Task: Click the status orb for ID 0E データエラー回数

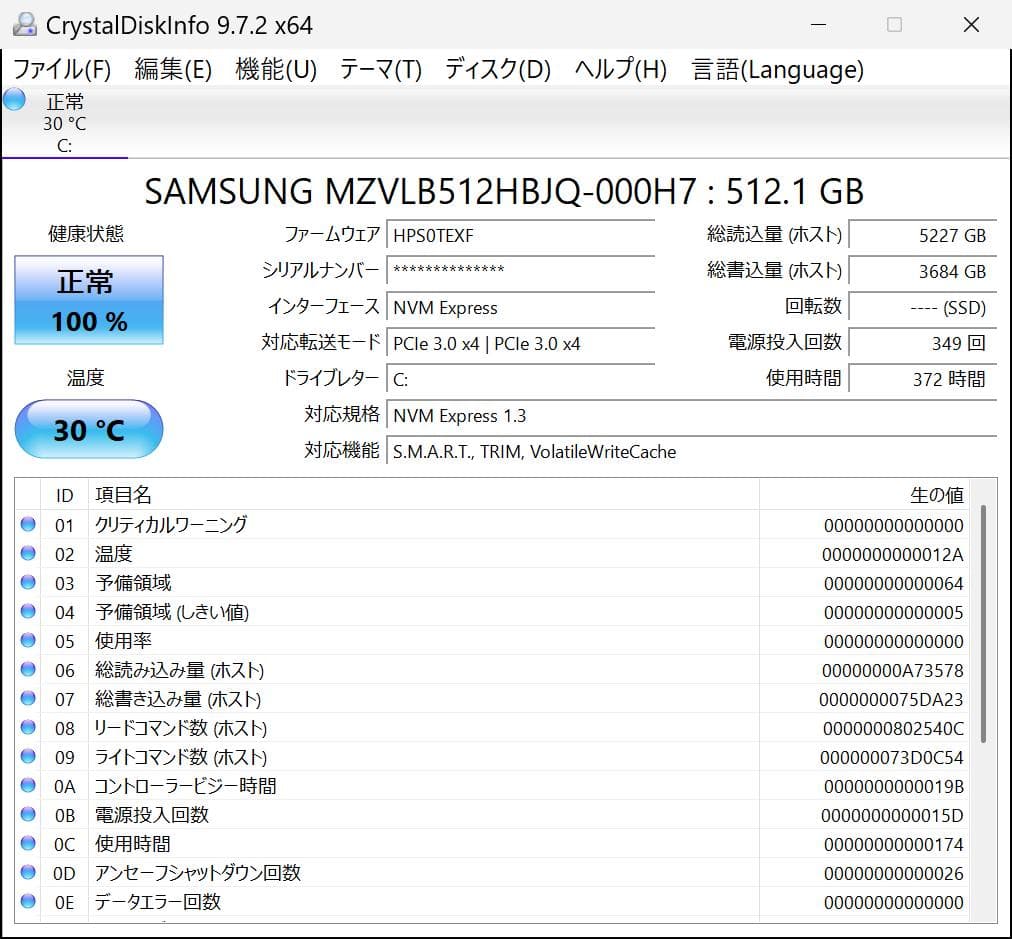Action: pyautogui.click(x=28, y=901)
